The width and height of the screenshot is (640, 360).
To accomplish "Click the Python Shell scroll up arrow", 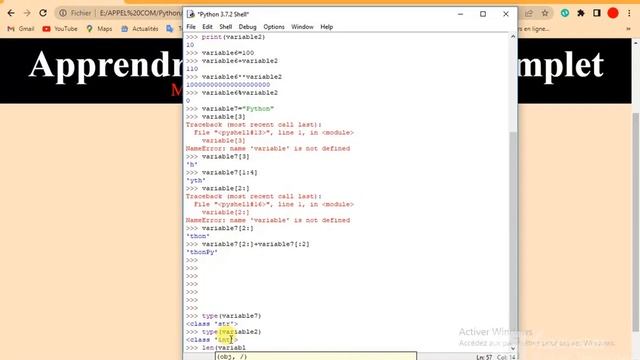I will click(513, 37).
